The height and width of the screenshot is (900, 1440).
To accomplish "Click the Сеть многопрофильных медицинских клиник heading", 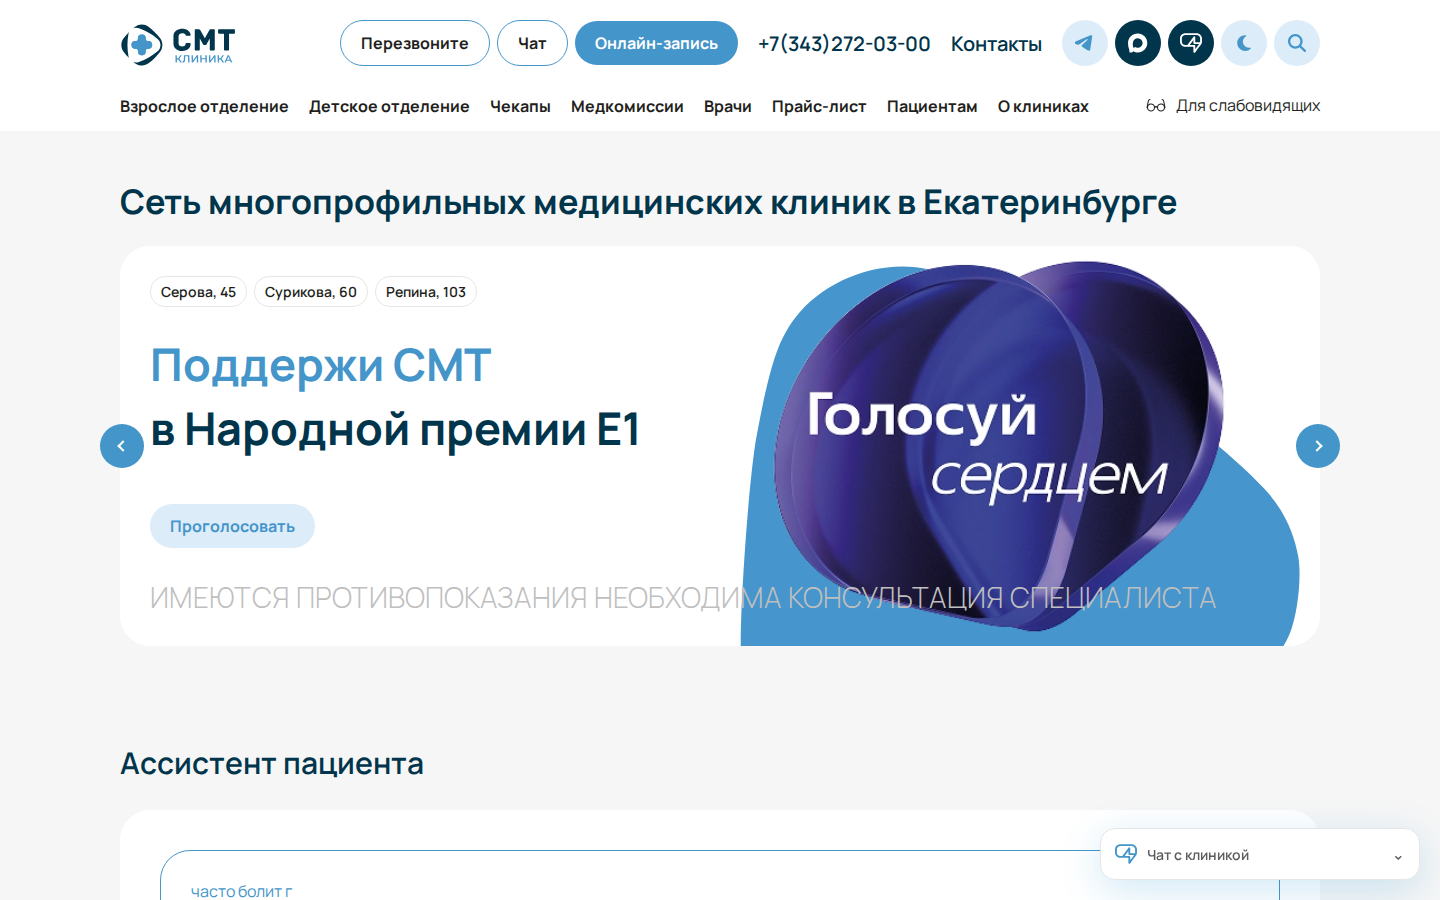I will pos(648,203).
